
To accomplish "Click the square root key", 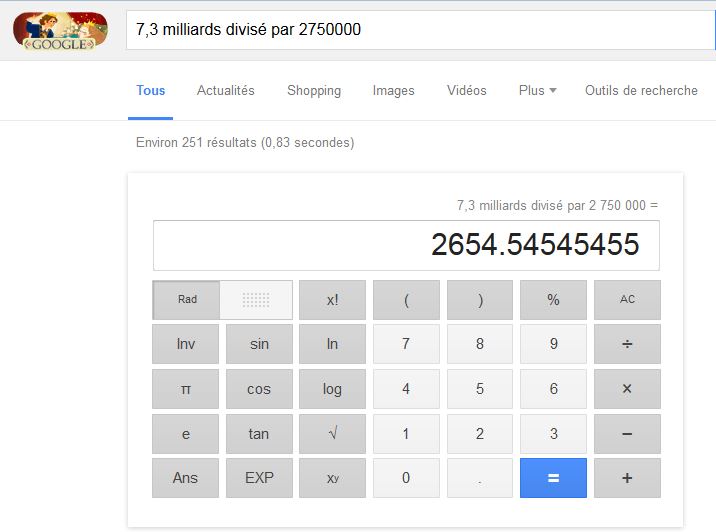I will point(332,434).
